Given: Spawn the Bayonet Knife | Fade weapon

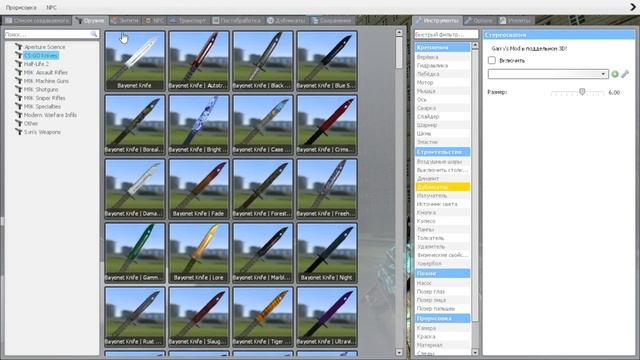Looking at the screenshot, I should pos(199,189).
